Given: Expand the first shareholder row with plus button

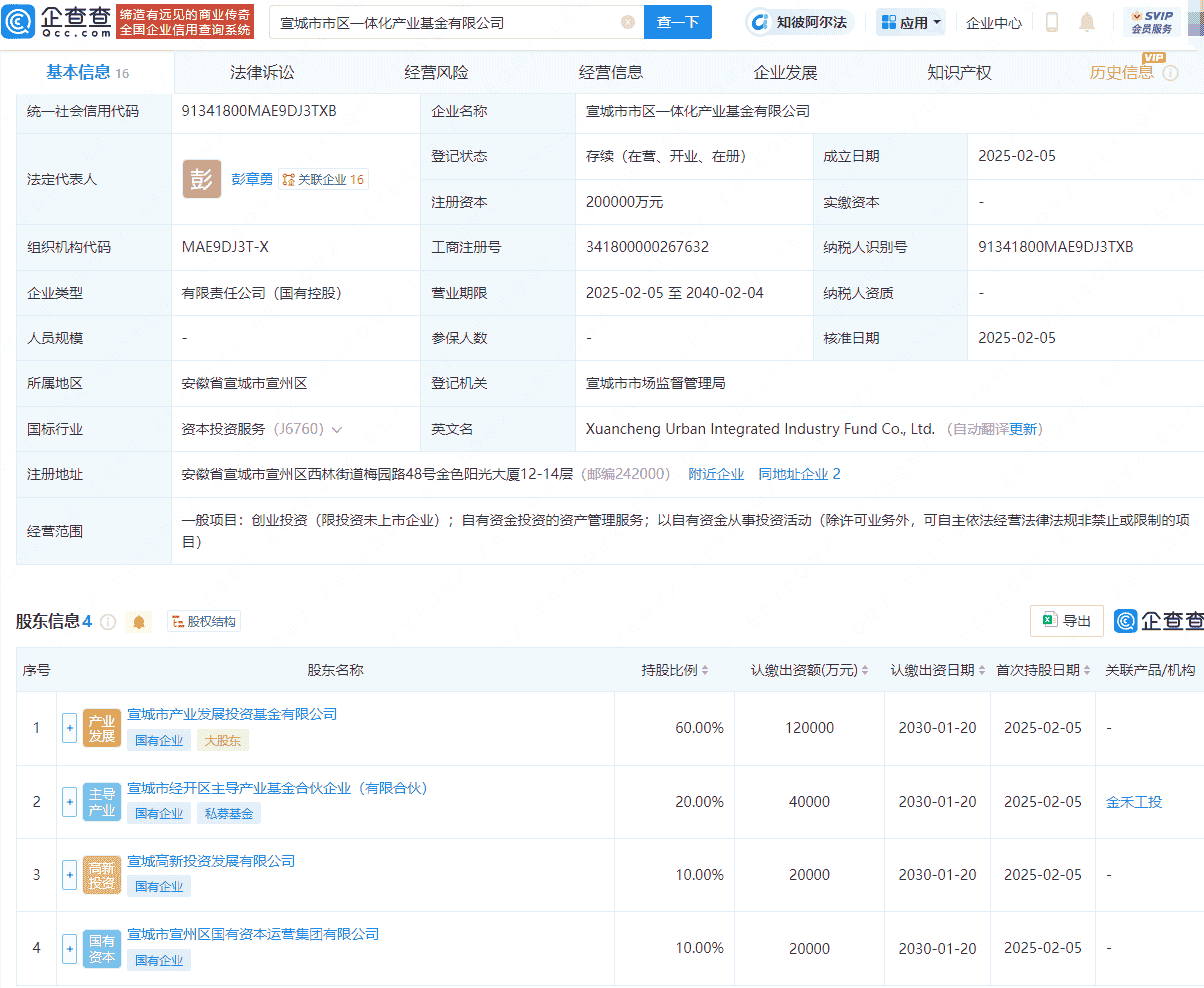Looking at the screenshot, I should coord(69,728).
